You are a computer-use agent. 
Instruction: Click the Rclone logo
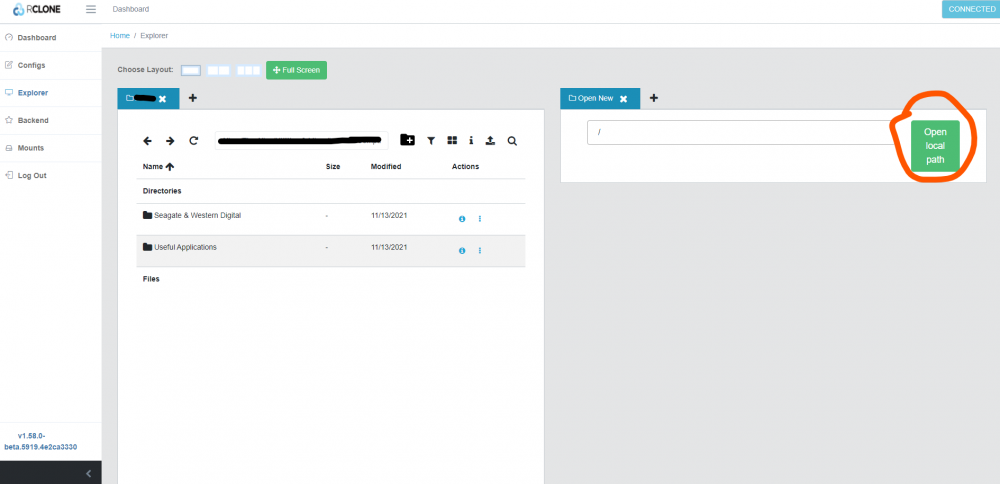36,10
